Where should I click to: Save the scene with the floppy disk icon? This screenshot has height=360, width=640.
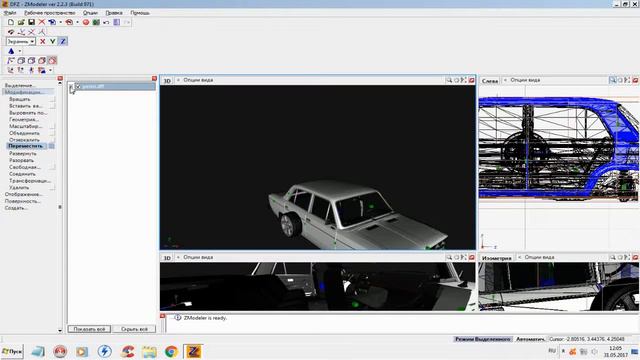pyautogui.click(x=31, y=22)
